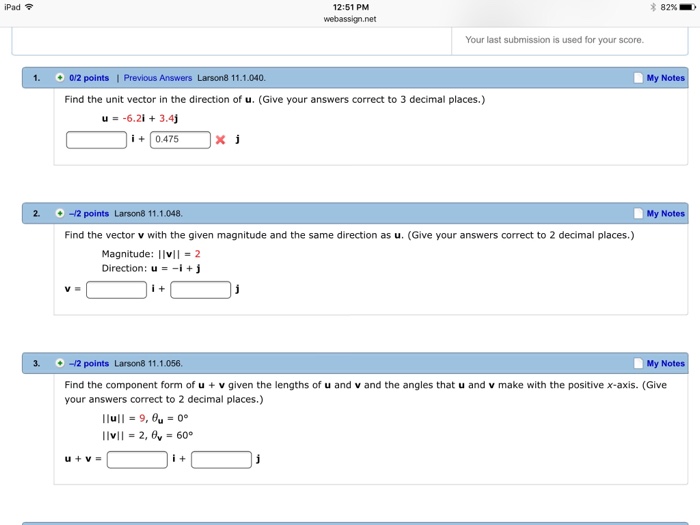Tap the 12:51 PM clock
Image resolution: width=700 pixels, height=525 pixels.
pos(351,7)
